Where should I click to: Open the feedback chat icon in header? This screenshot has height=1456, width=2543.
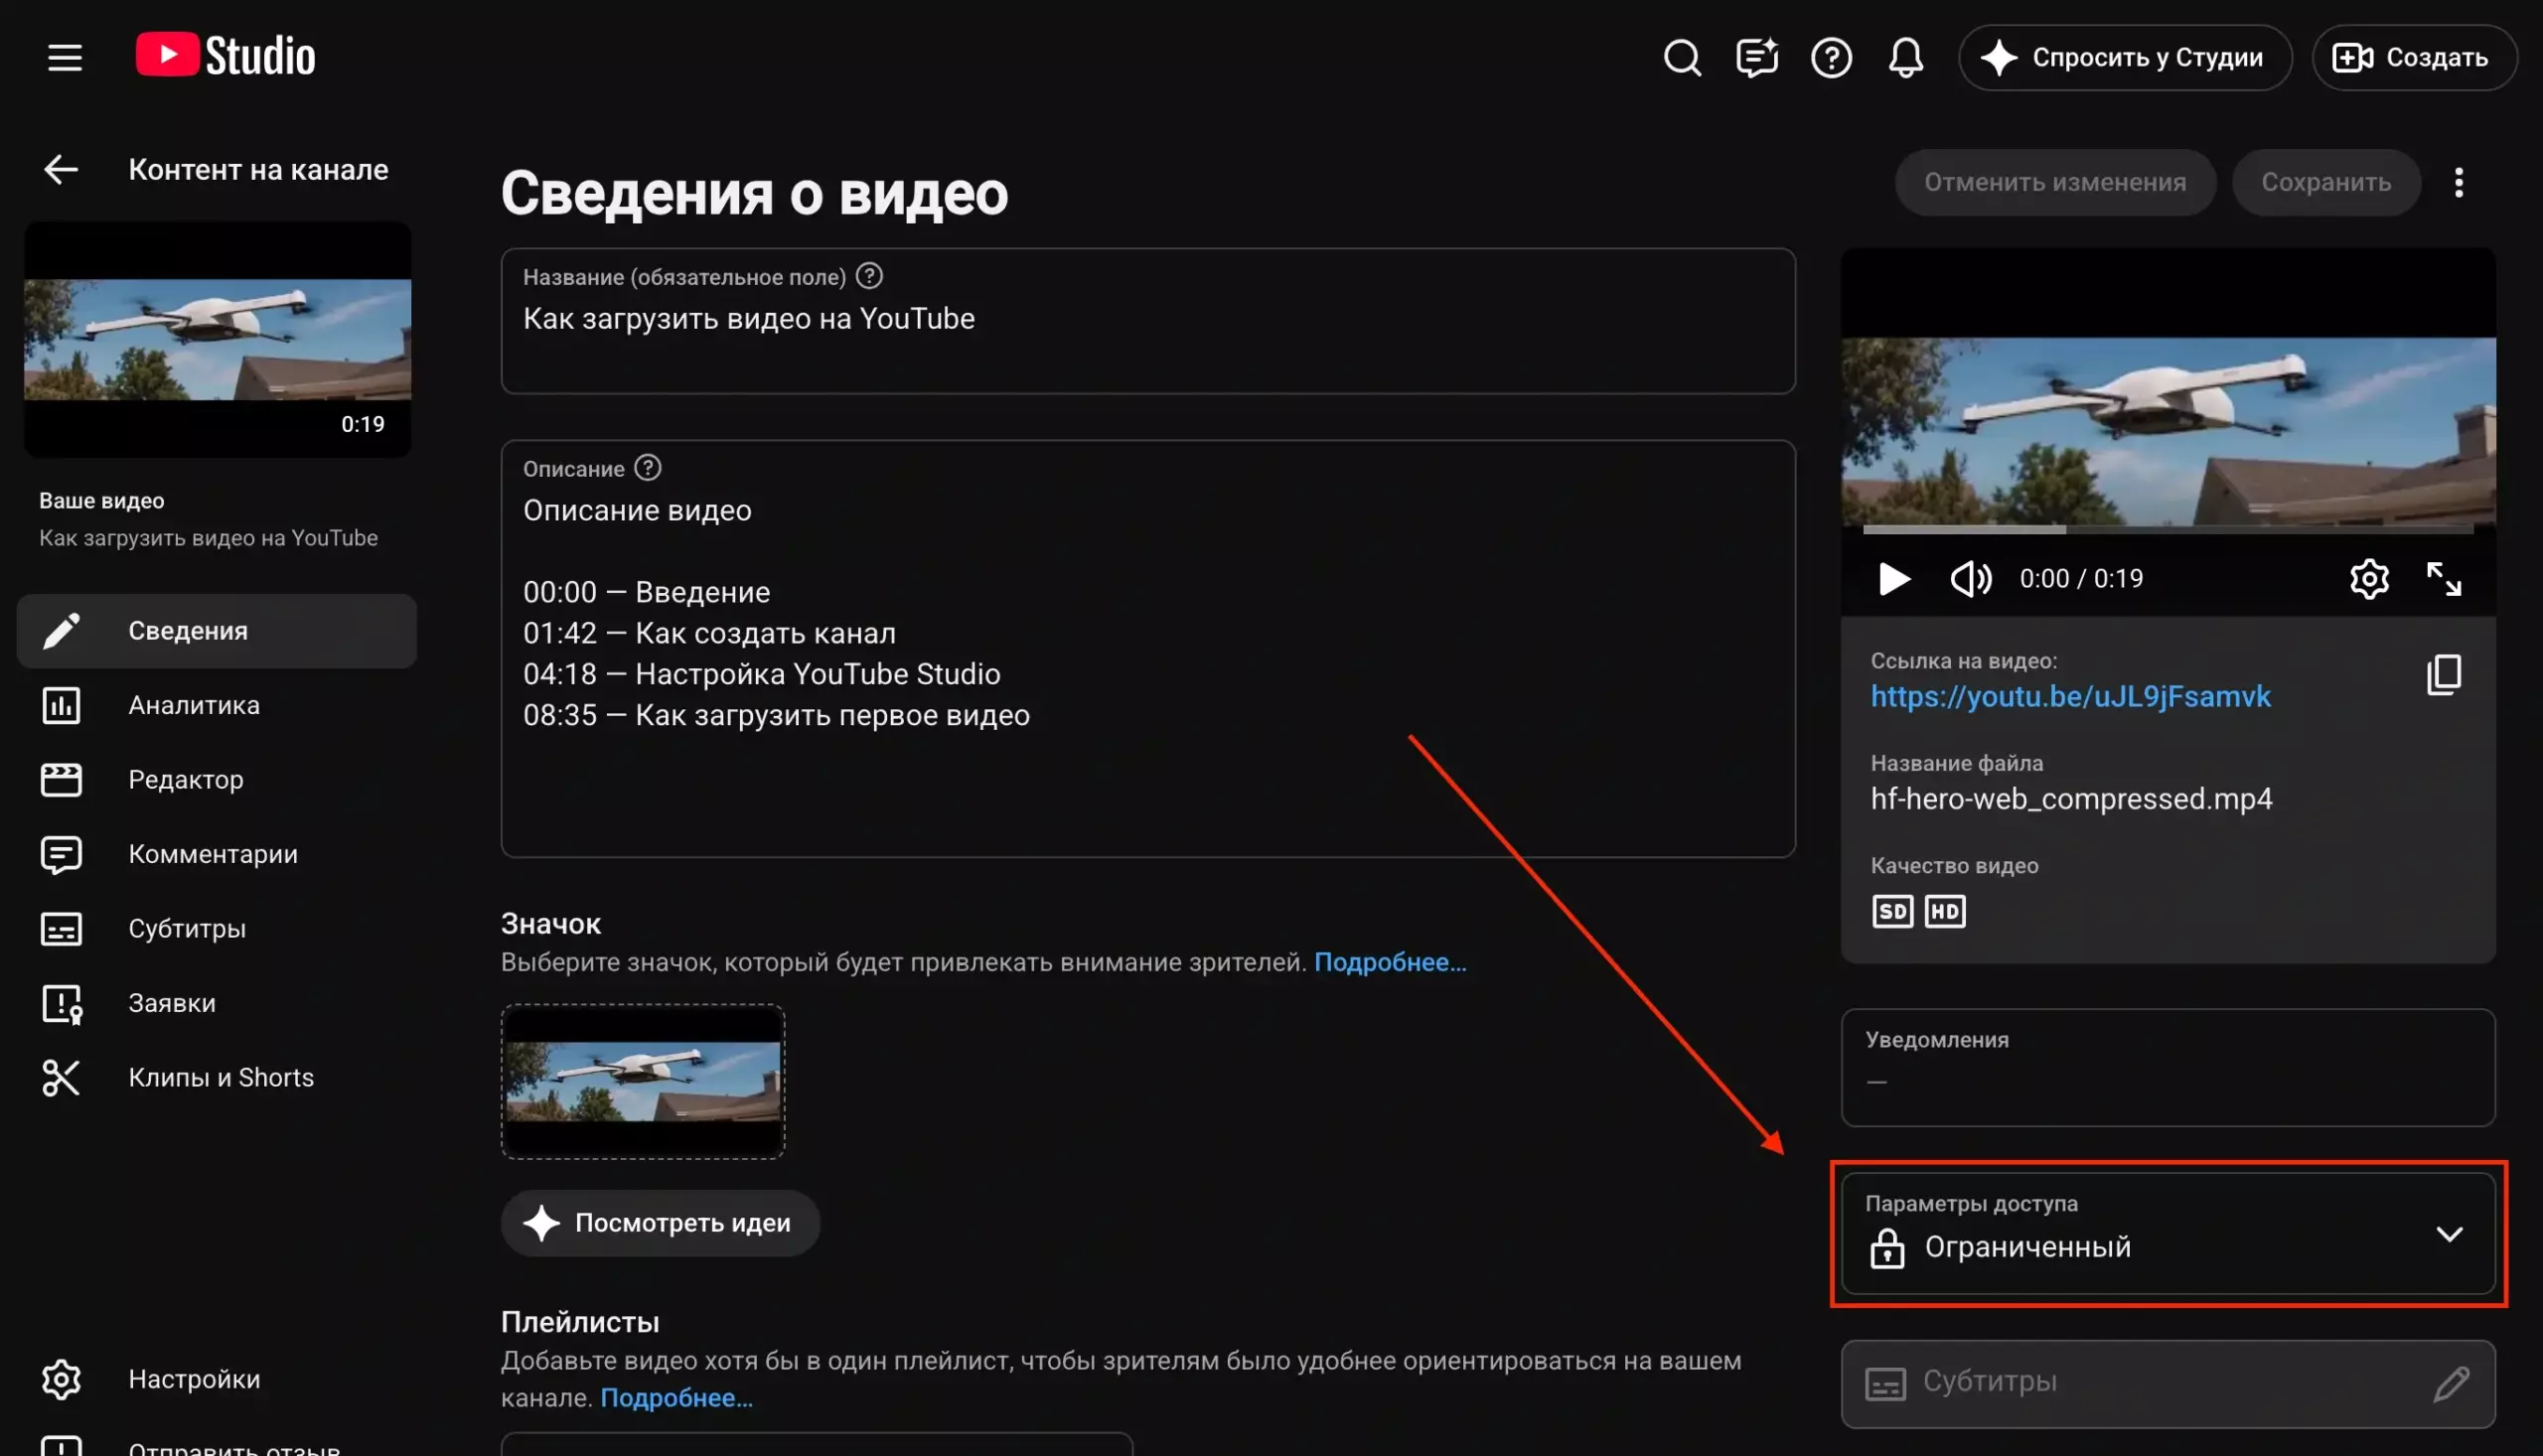[1757, 58]
